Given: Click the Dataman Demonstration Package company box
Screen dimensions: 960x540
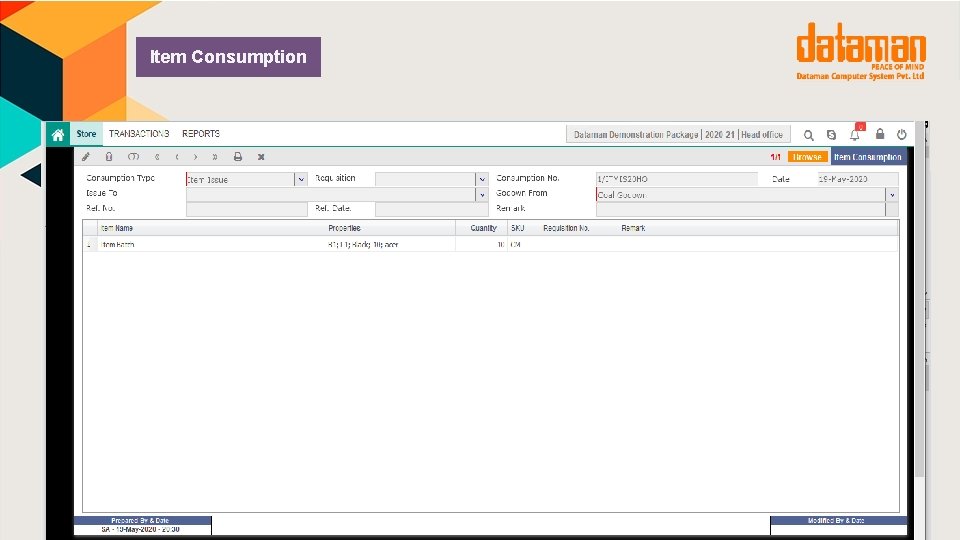Looking at the screenshot, I should [678, 134].
